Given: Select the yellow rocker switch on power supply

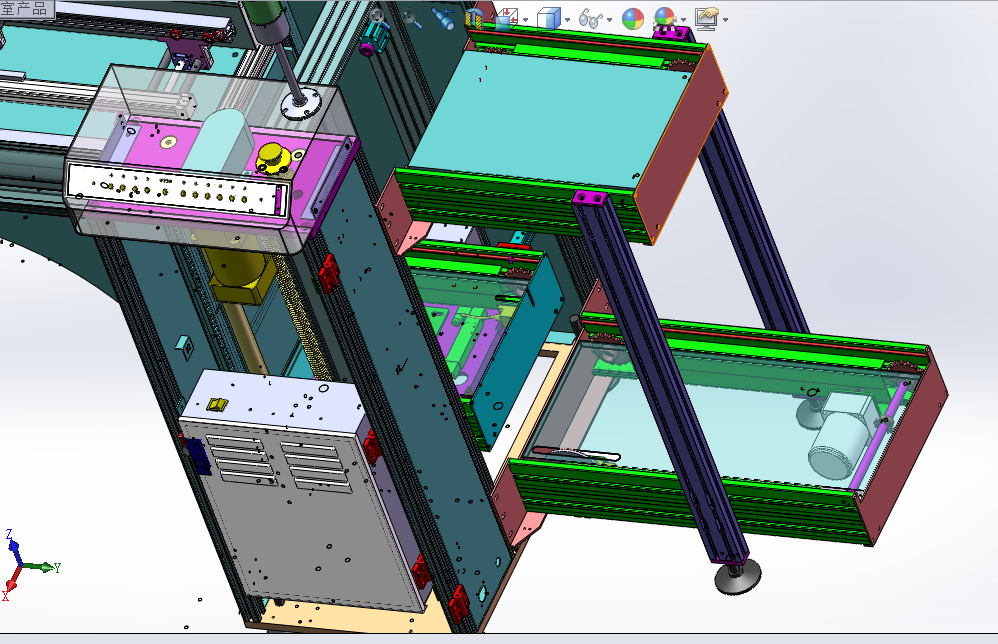Looking at the screenshot, I should (x=218, y=404).
